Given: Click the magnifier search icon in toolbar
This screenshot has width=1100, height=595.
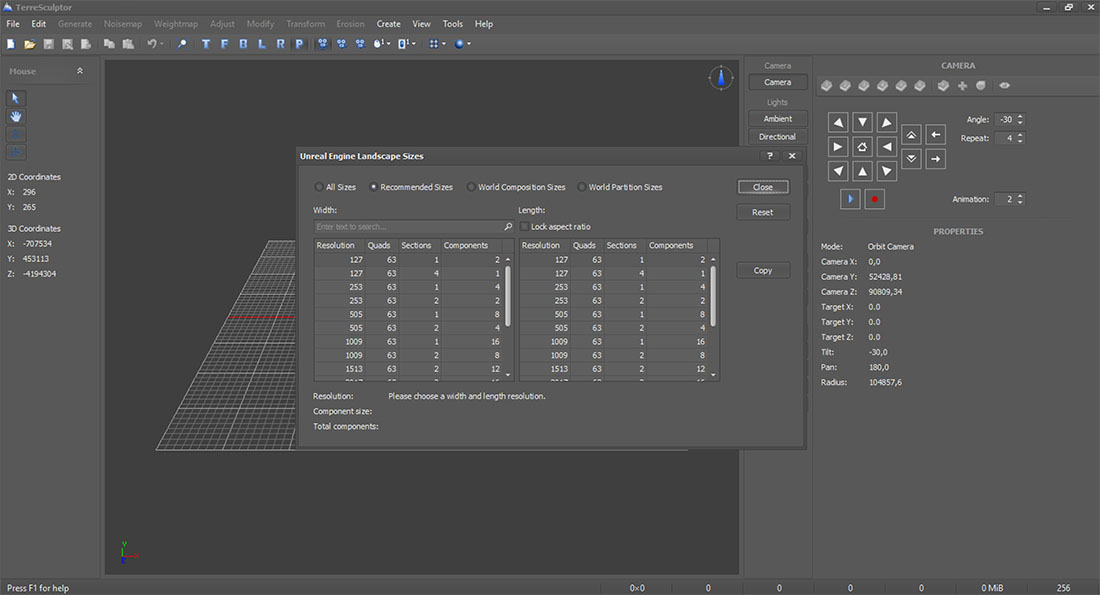Looking at the screenshot, I should (x=182, y=44).
